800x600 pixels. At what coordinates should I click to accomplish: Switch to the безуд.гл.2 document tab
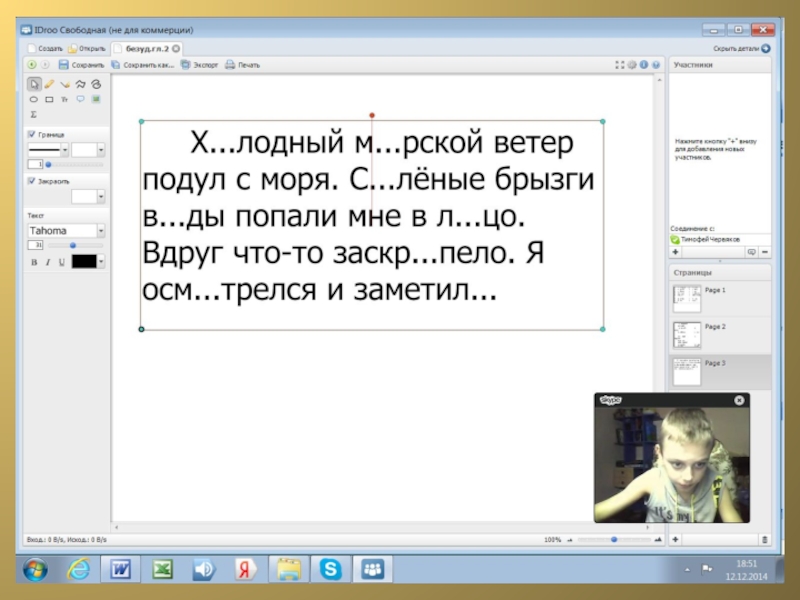click(145, 48)
